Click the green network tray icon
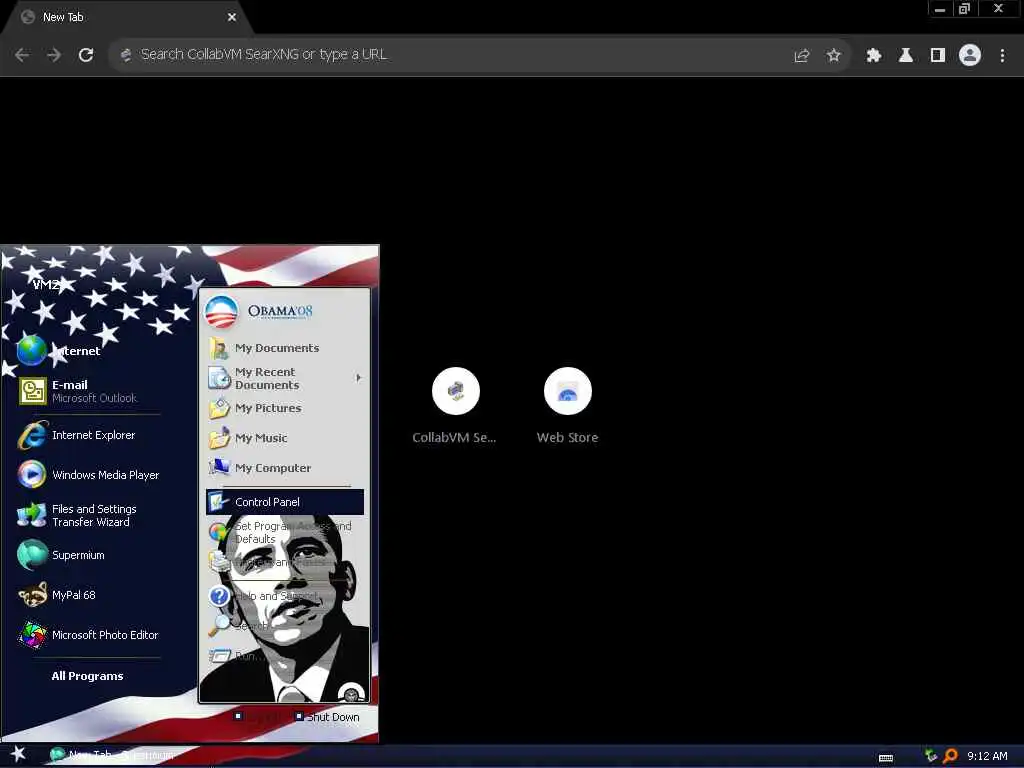This screenshot has width=1024, height=768. tap(931, 756)
